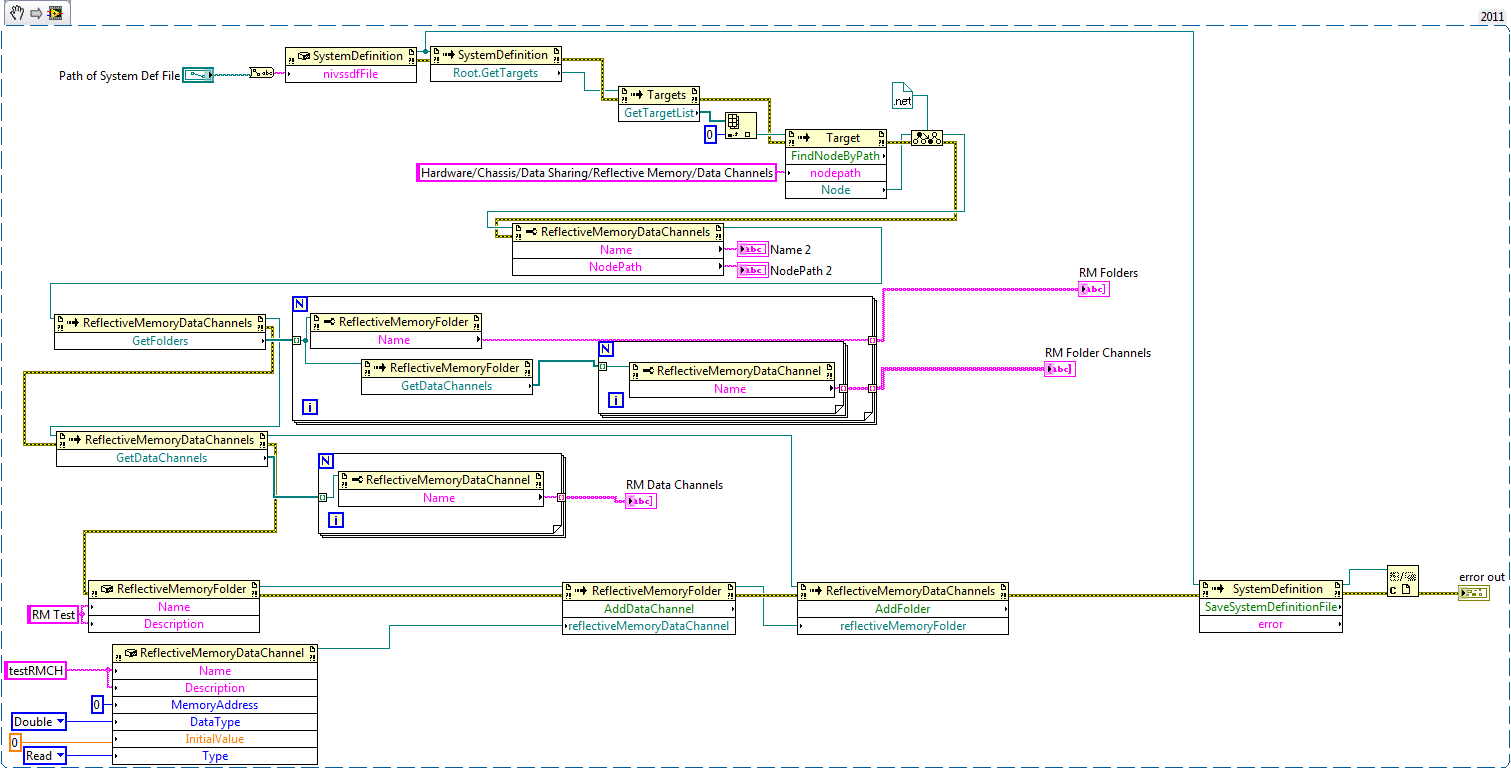Screen dimensions: 1511x769
Task: Click the Description row of ReflectiveMemoryFolder constructor
Action: pos(174,624)
